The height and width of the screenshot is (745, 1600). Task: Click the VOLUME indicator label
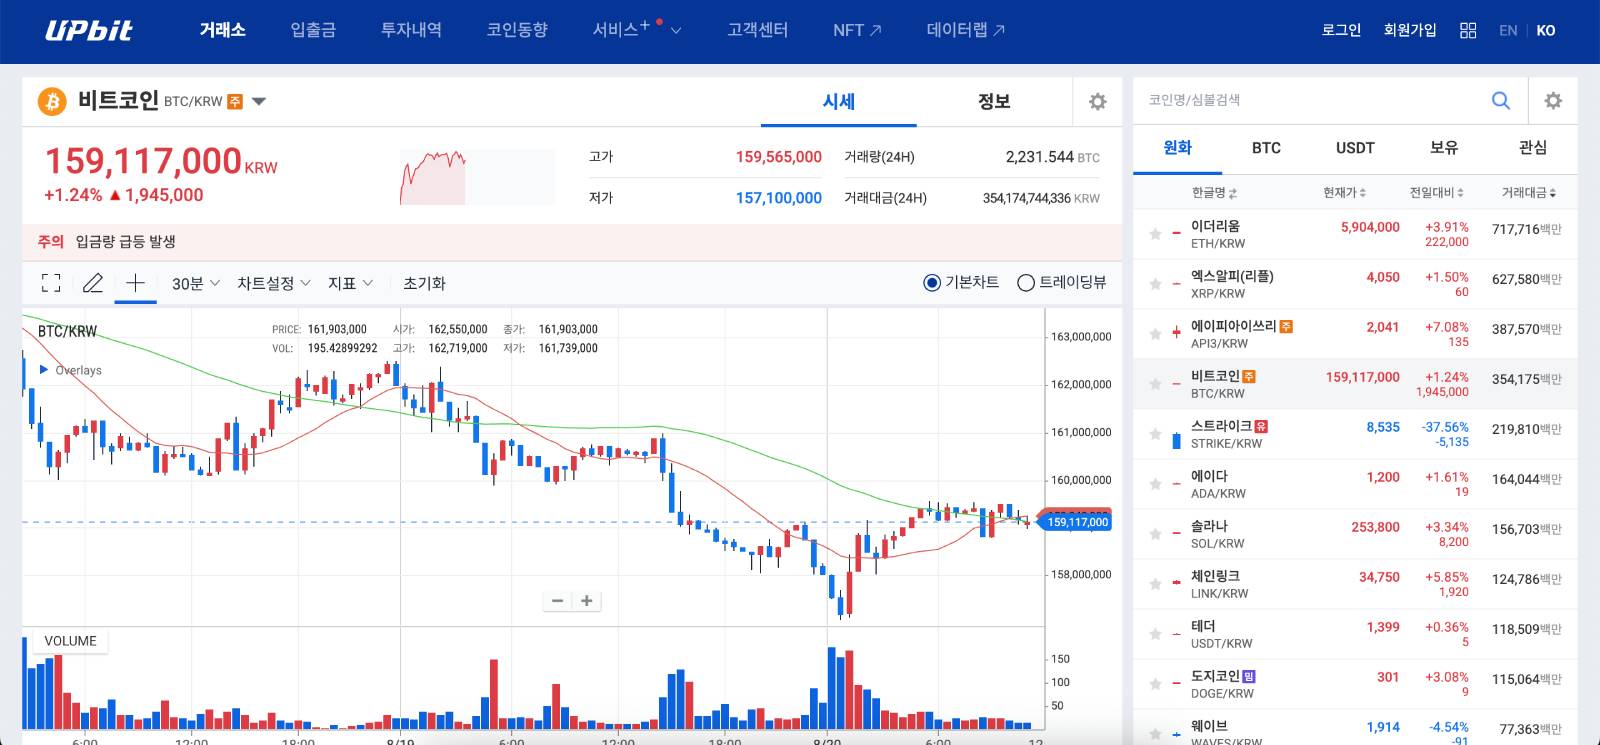(x=70, y=641)
